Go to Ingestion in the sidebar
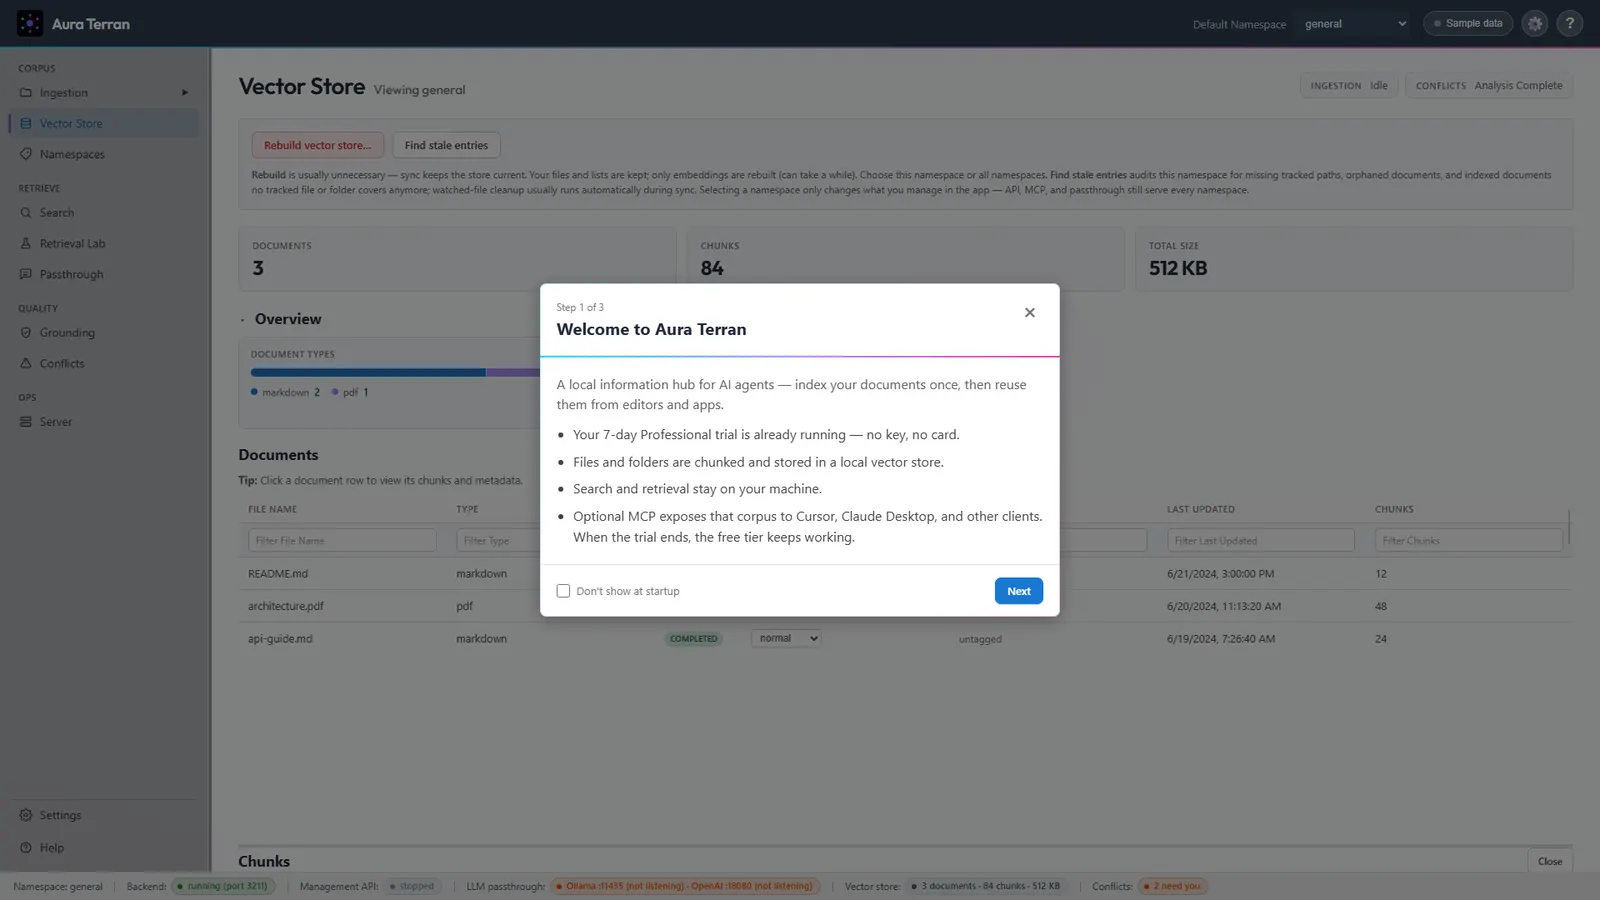This screenshot has width=1600, height=900. [104, 93]
